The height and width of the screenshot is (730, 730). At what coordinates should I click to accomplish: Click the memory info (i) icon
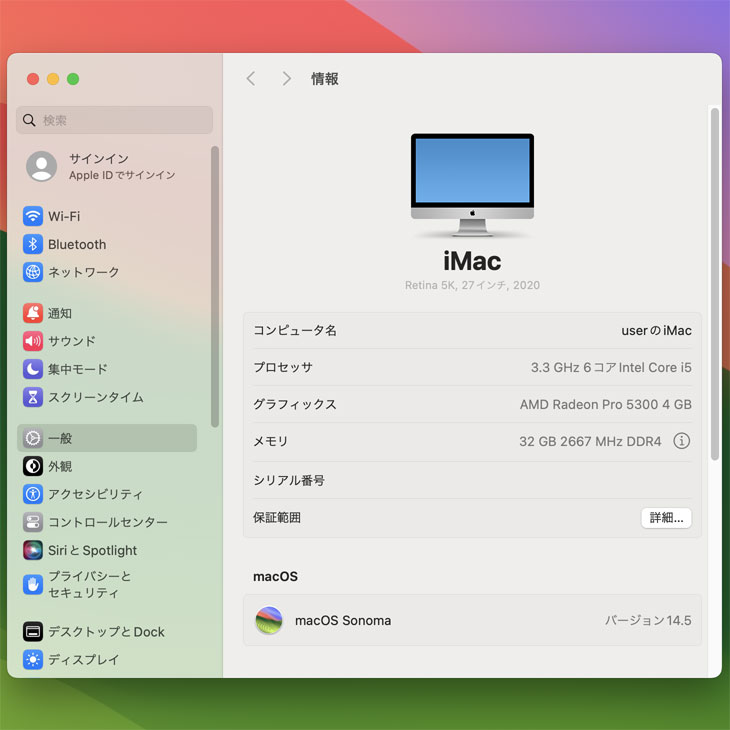[682, 441]
